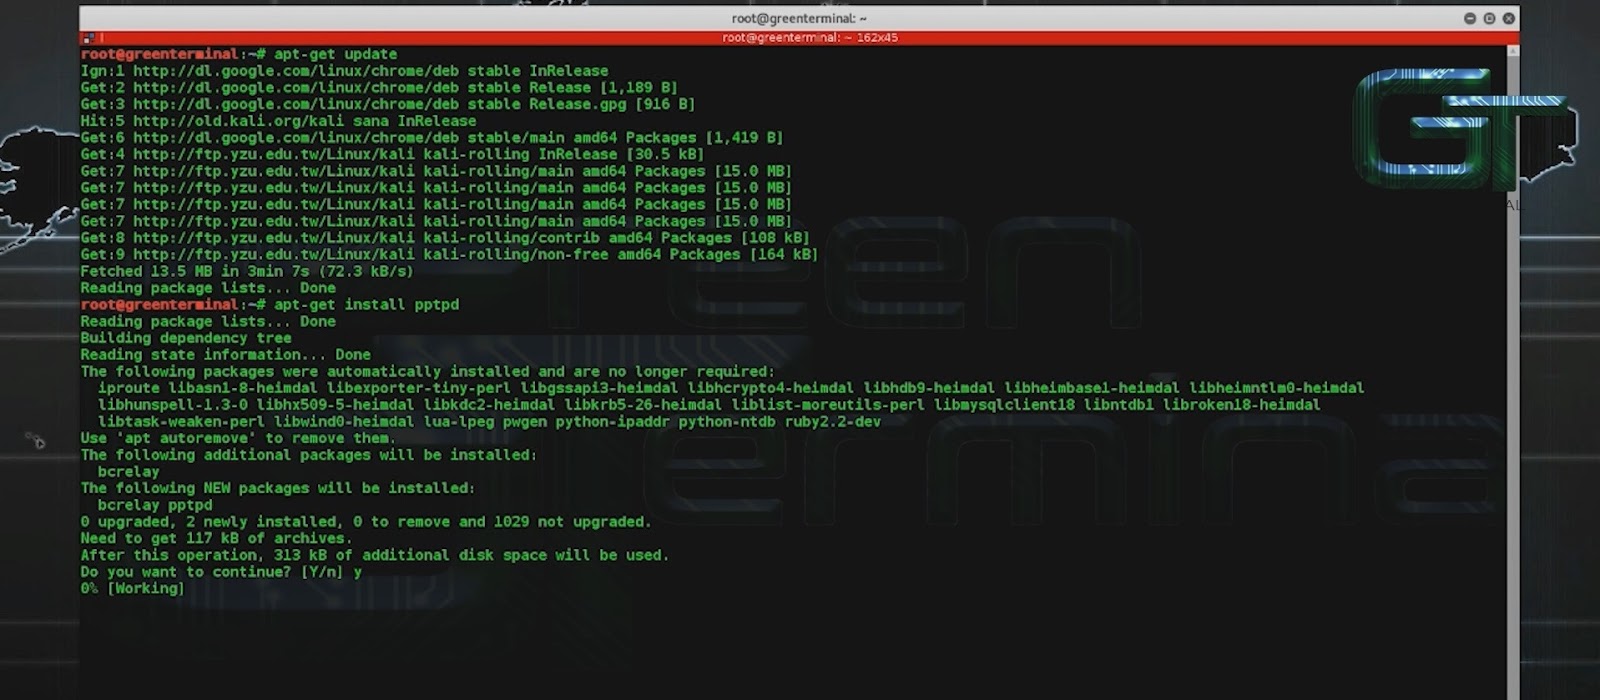
Task: Click 'The following packages were automatically installed' line
Action: point(427,371)
